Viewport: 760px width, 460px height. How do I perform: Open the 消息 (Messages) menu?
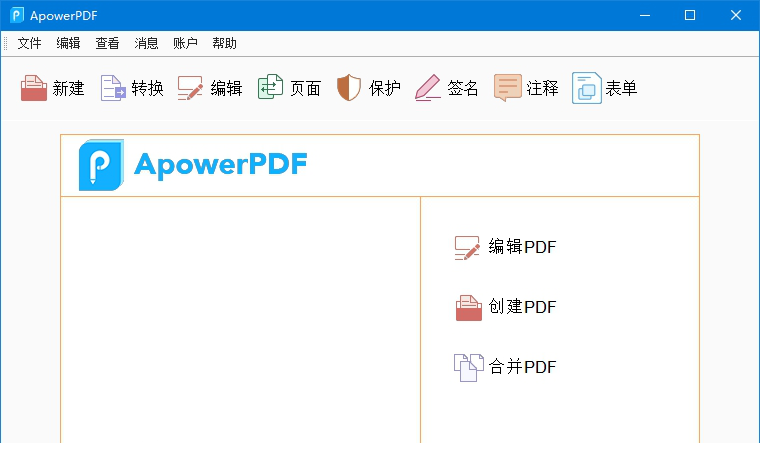coord(146,44)
